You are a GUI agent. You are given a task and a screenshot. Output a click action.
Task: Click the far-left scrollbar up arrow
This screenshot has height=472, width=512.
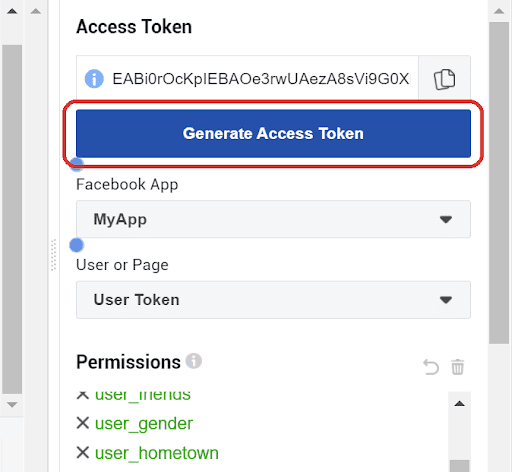click(12, 11)
